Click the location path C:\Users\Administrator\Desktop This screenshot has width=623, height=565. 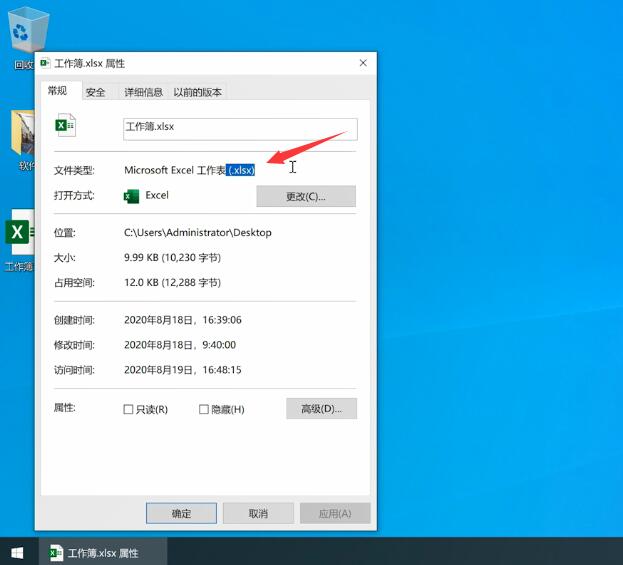click(198, 232)
